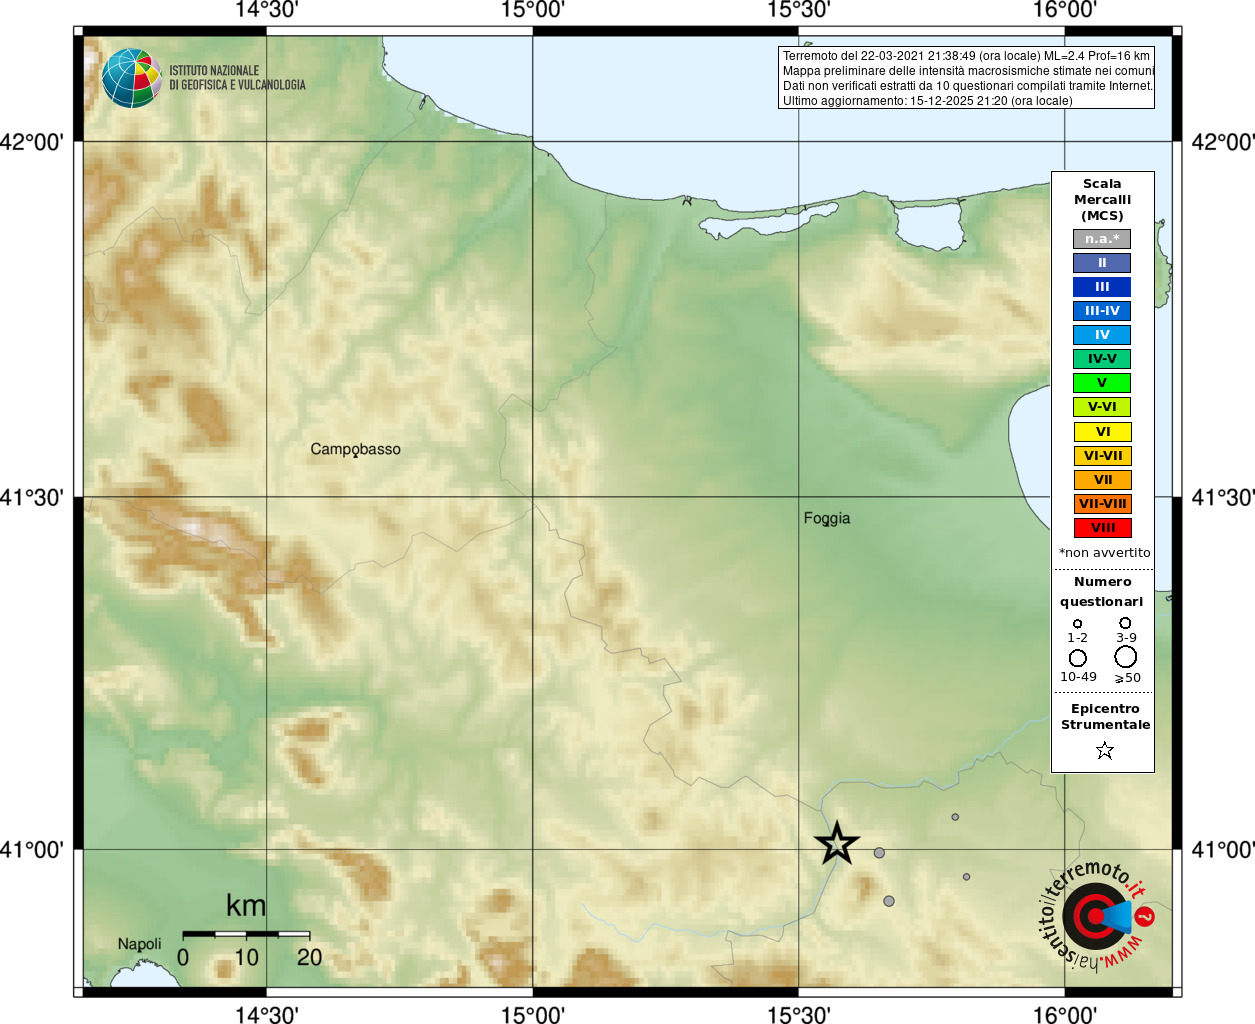Click the km scale bar

pyautogui.click(x=246, y=934)
